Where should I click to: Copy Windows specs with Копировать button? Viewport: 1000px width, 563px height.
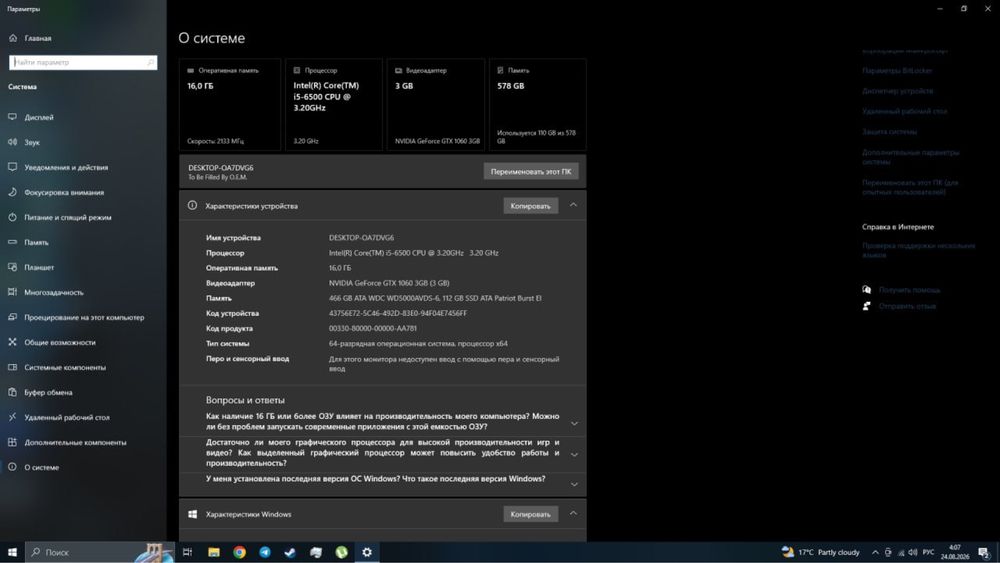(x=531, y=514)
